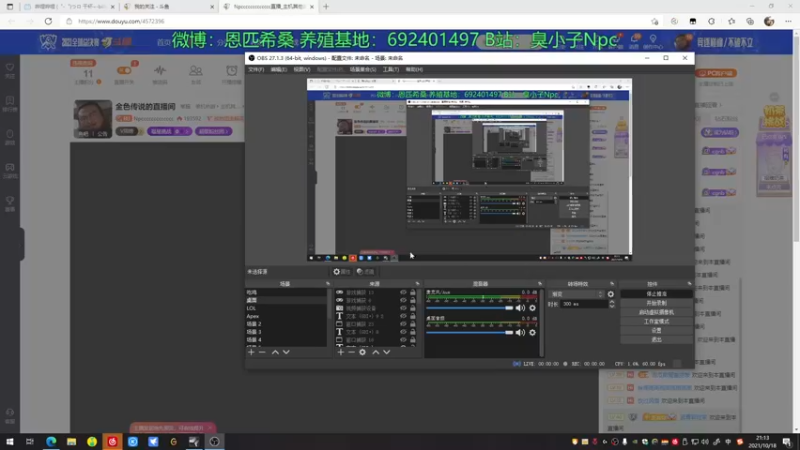Adjust second mixer channel volume slider
The height and width of the screenshot is (450, 800).
469,333
